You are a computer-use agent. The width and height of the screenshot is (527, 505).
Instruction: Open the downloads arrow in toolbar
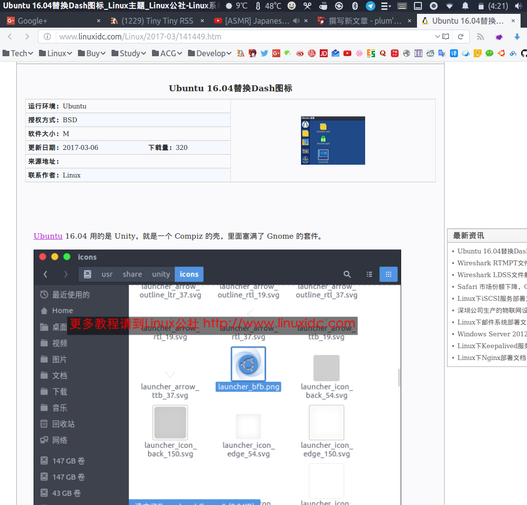pos(517,36)
